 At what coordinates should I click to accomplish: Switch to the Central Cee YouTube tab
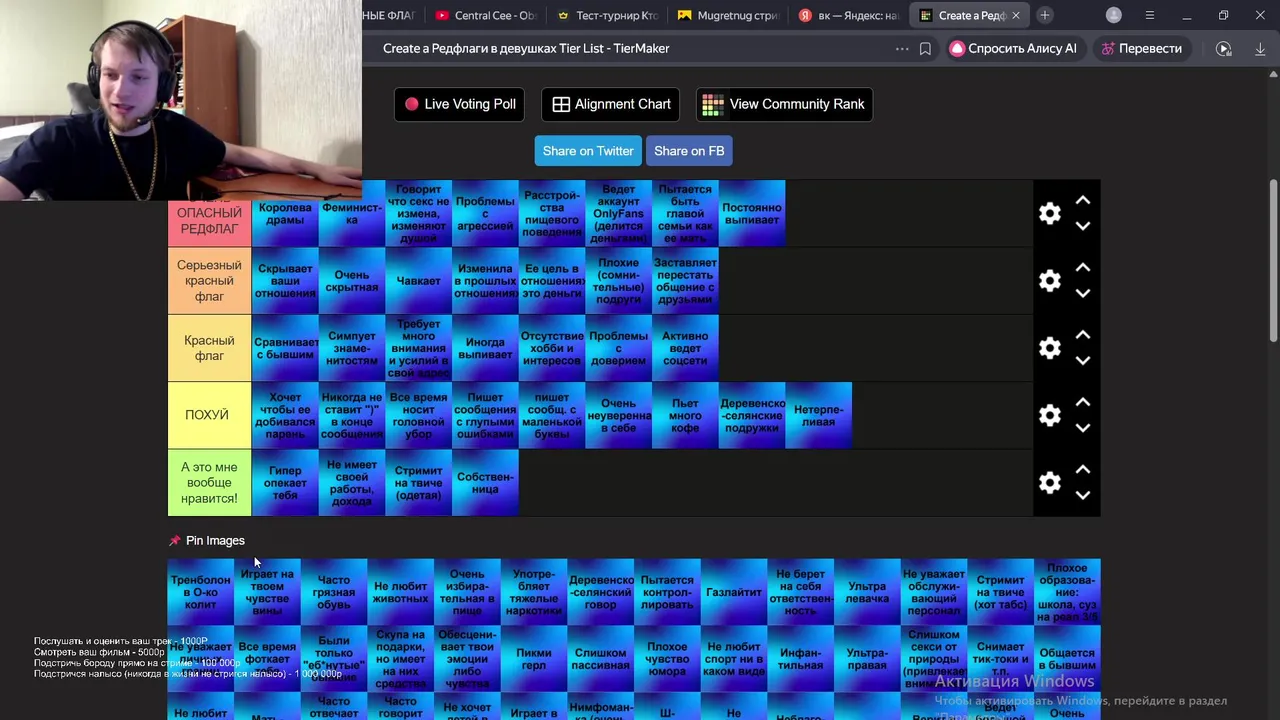point(487,15)
